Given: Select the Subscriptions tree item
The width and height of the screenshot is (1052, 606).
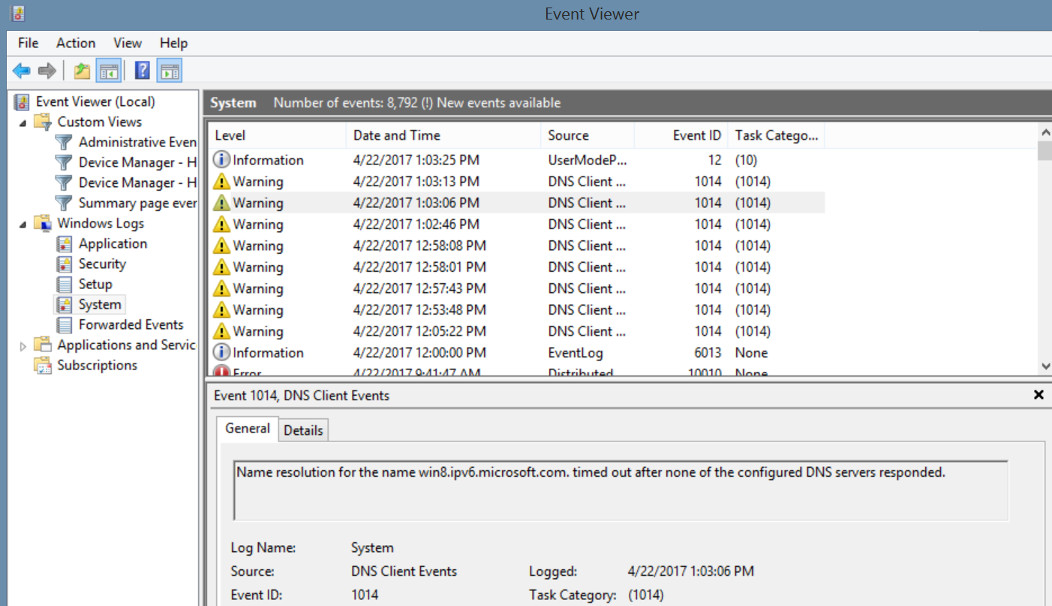Looking at the screenshot, I should click(x=97, y=365).
